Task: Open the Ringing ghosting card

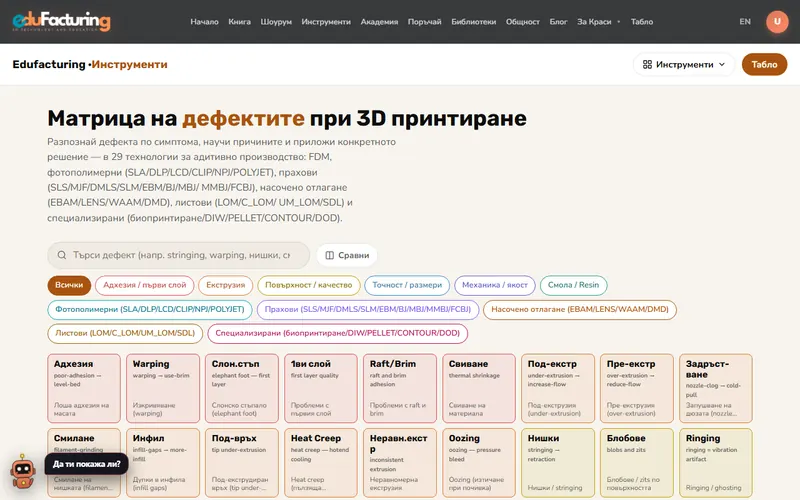Action: coord(716,463)
